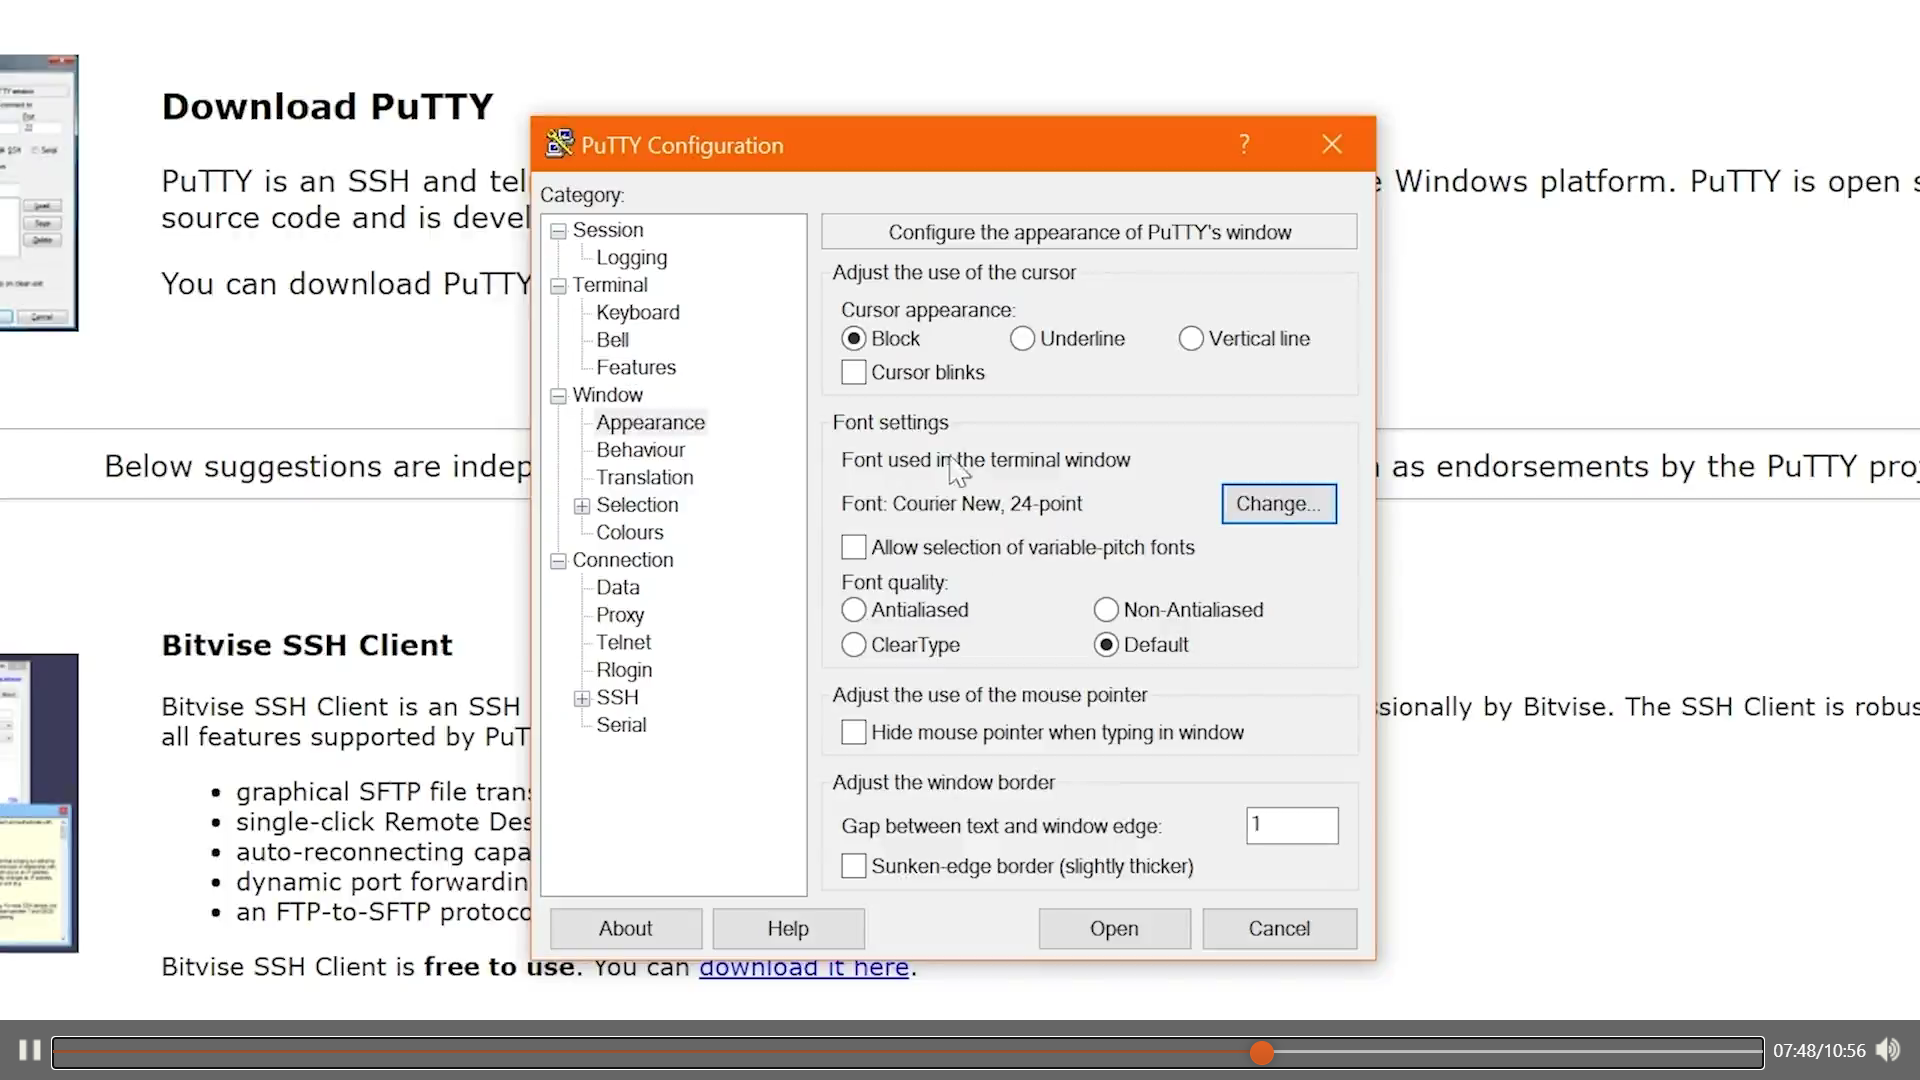Click the video progress slider handle
This screenshot has height=1080, width=1920.
1262,1052
